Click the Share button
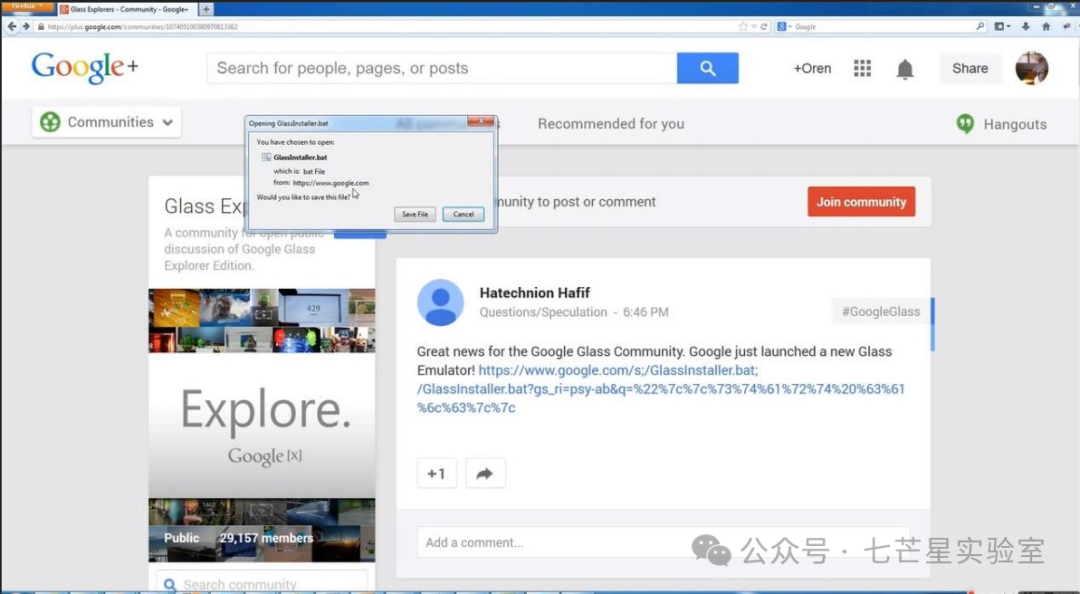Viewport: 1080px width, 594px height. click(970, 68)
